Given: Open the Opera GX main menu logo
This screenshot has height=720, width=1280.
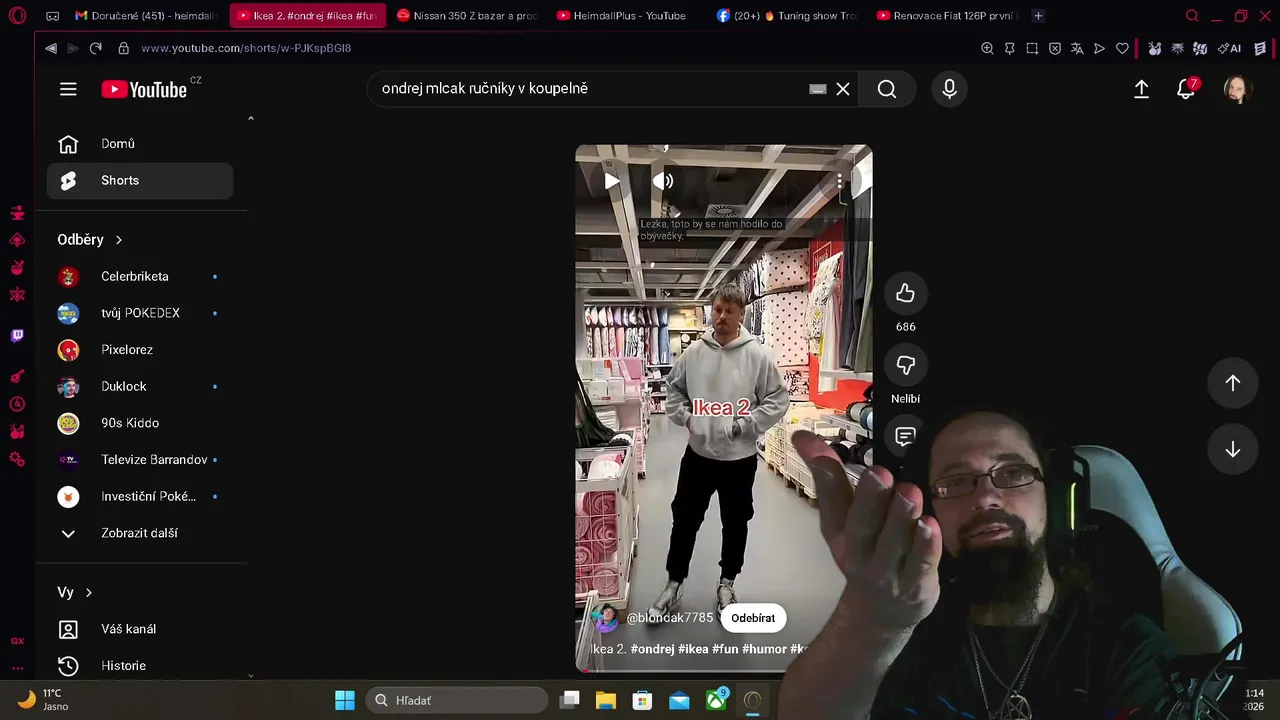Looking at the screenshot, I should (17, 16).
